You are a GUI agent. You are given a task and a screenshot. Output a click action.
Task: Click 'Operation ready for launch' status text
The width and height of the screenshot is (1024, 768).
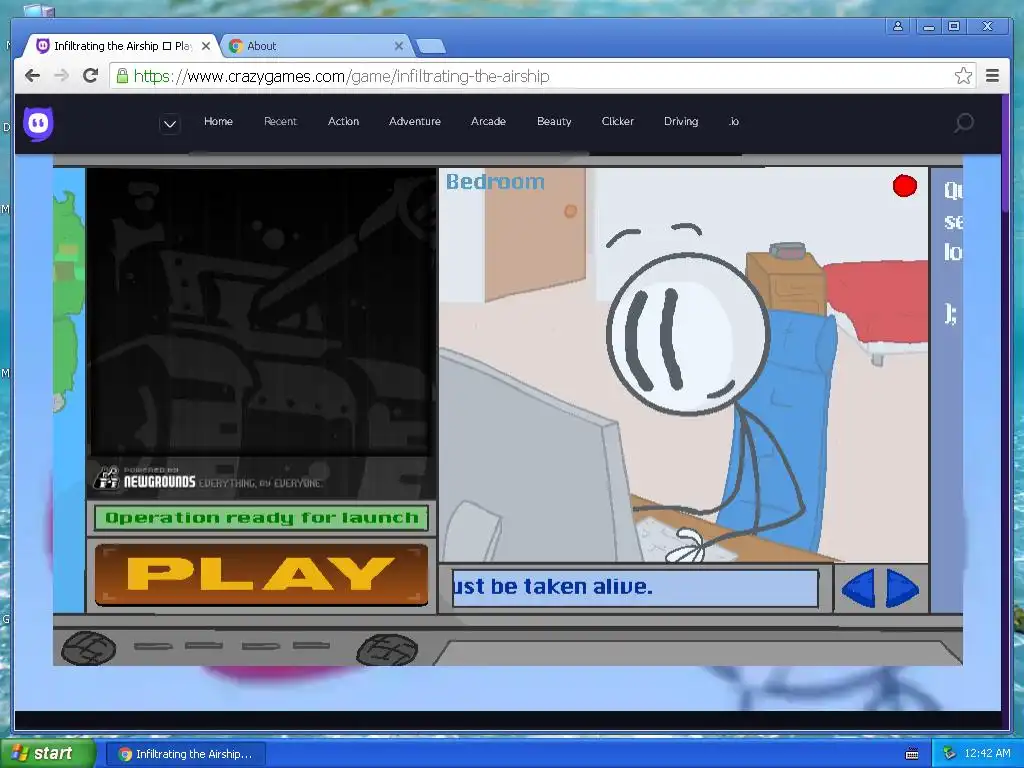pyautogui.click(x=261, y=518)
